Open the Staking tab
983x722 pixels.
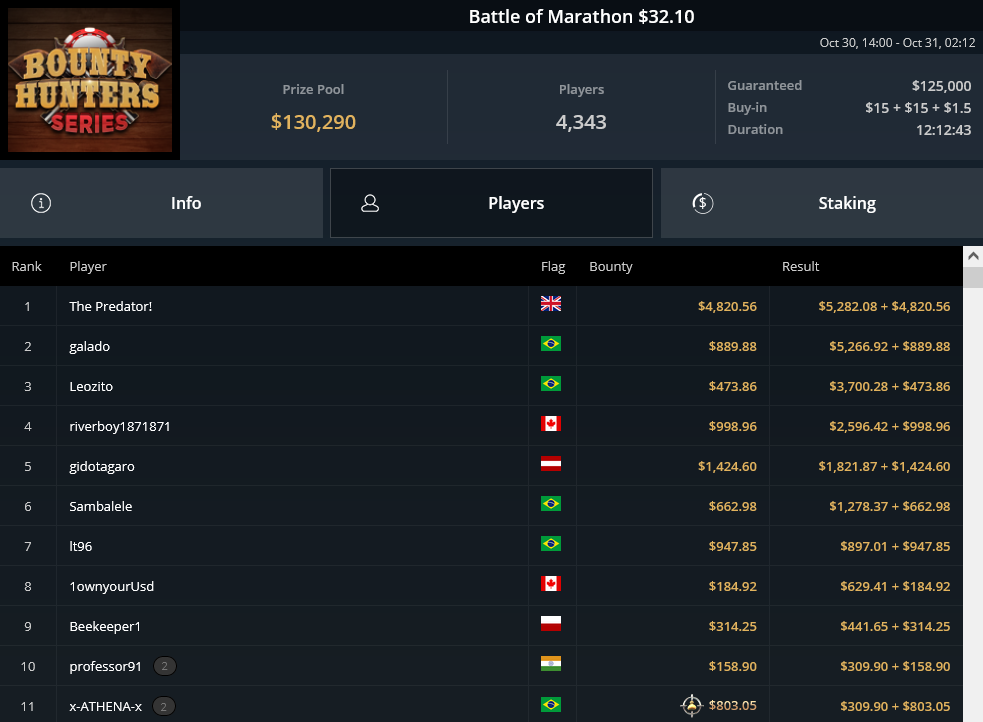coord(822,203)
